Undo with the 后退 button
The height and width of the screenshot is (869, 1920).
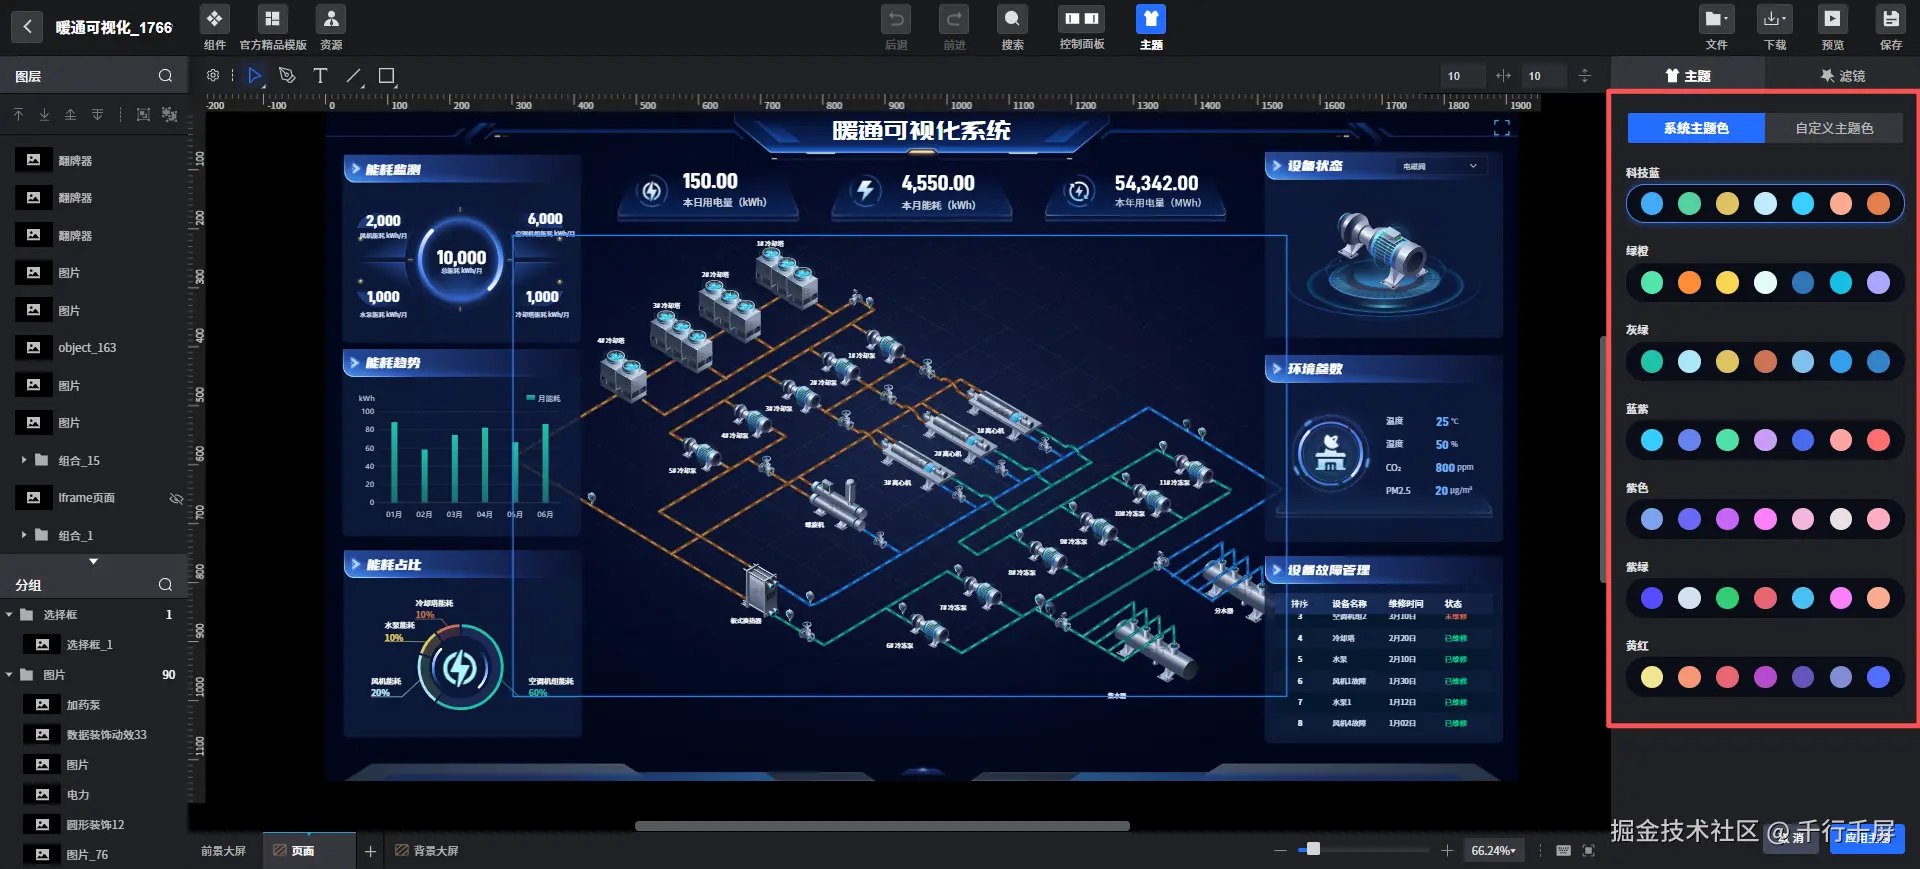[x=896, y=27]
